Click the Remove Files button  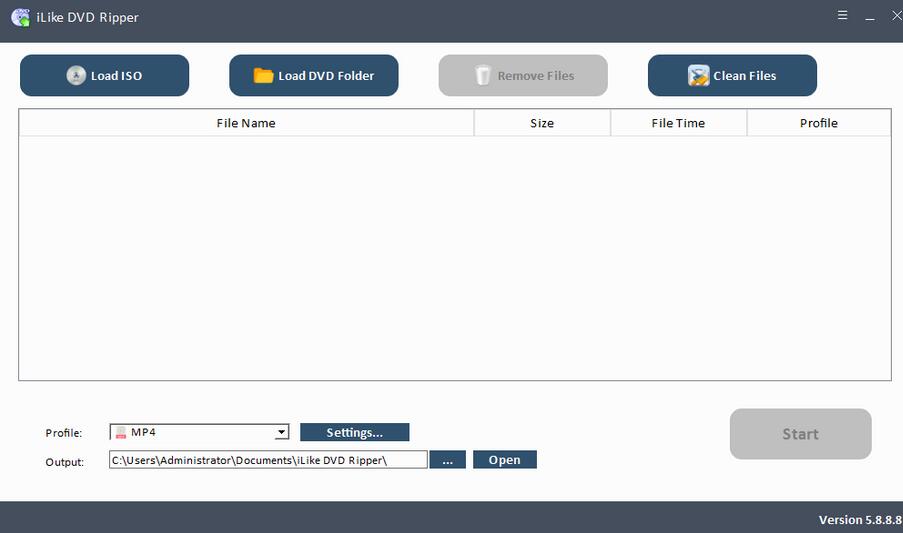tap(523, 75)
